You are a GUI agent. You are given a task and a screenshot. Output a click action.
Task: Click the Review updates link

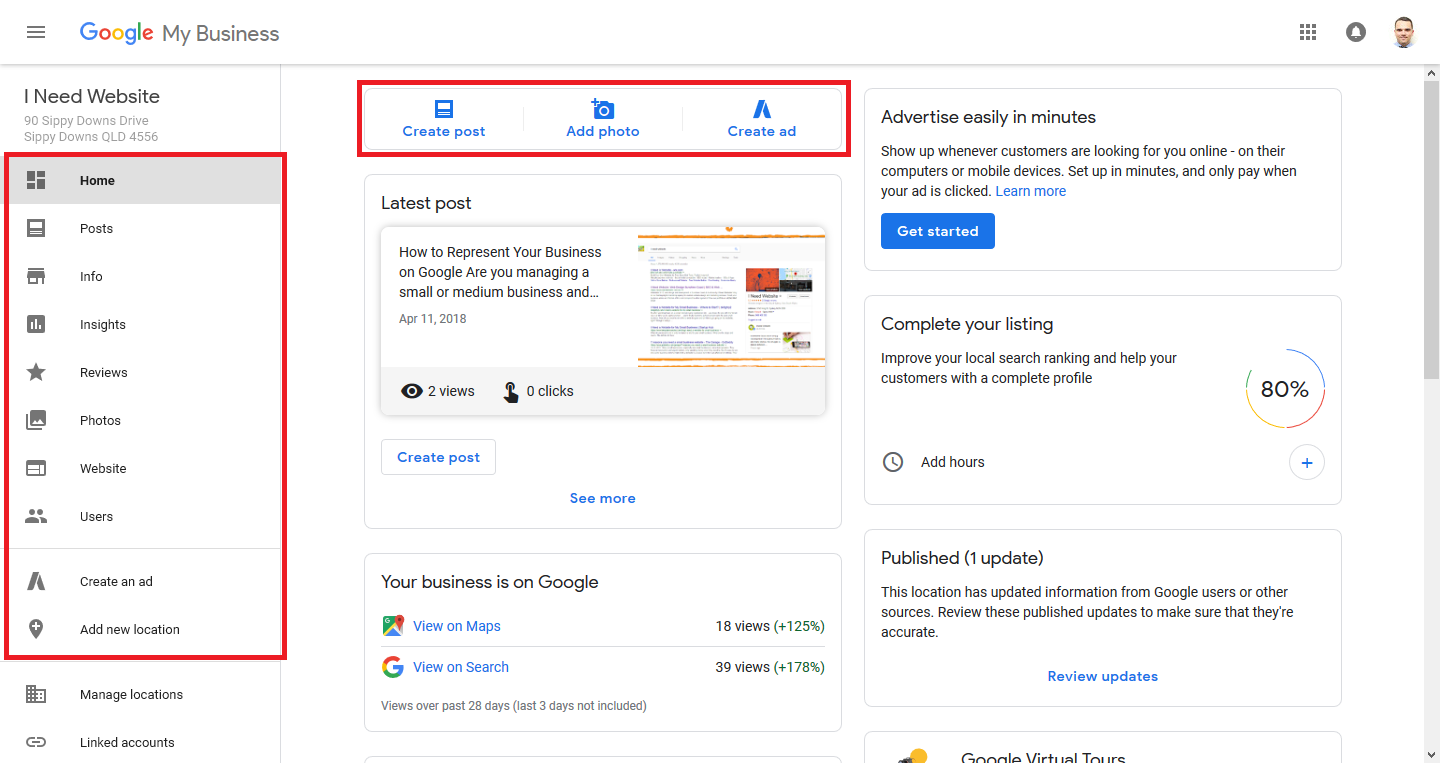1102,676
